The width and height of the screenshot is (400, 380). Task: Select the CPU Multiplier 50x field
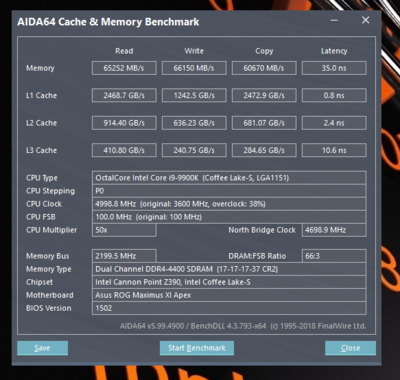click(x=124, y=230)
